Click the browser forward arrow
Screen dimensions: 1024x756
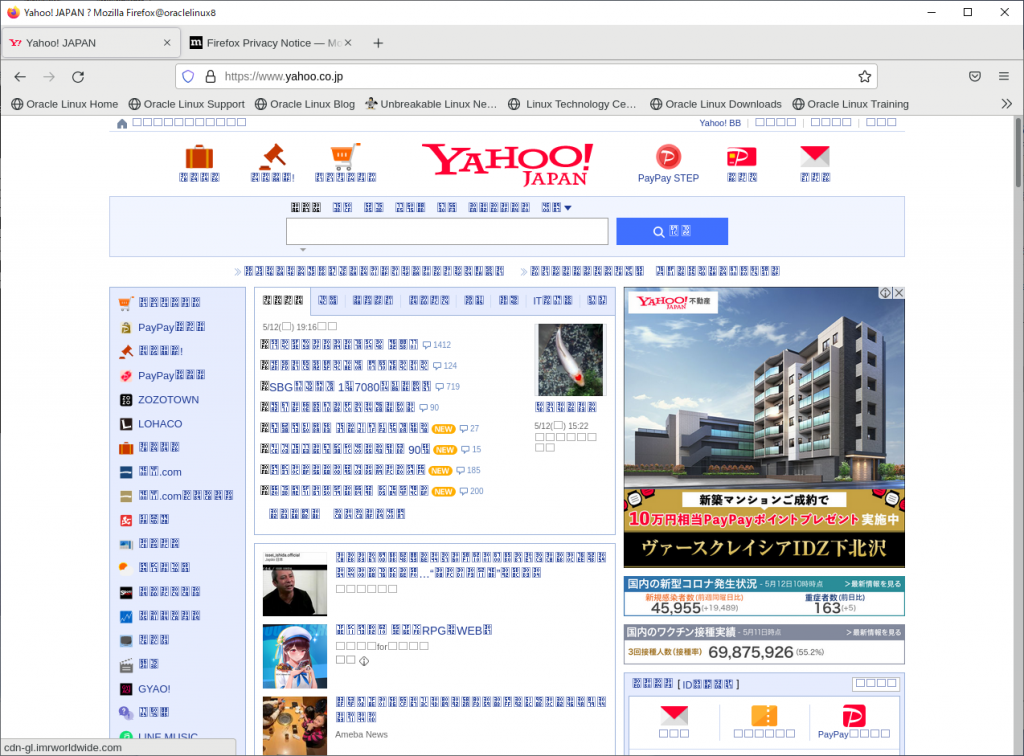click(49, 76)
